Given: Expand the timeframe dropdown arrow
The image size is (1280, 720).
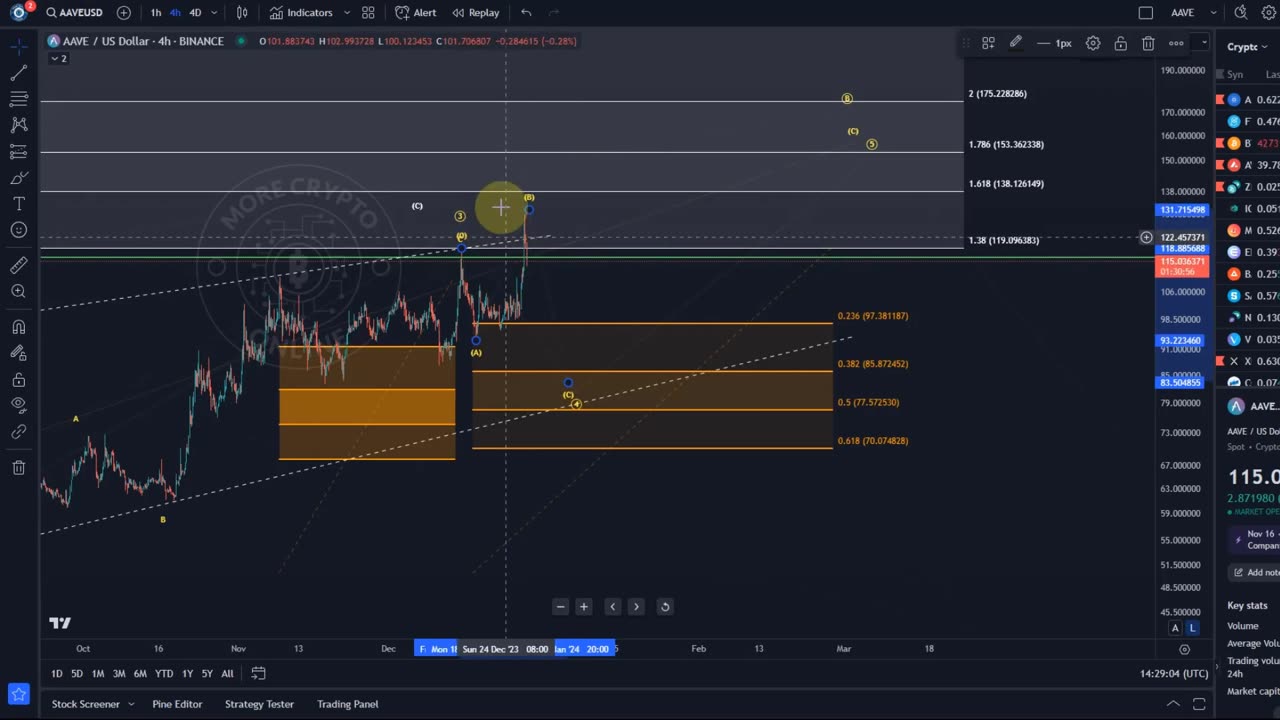Looking at the screenshot, I should coord(214,13).
